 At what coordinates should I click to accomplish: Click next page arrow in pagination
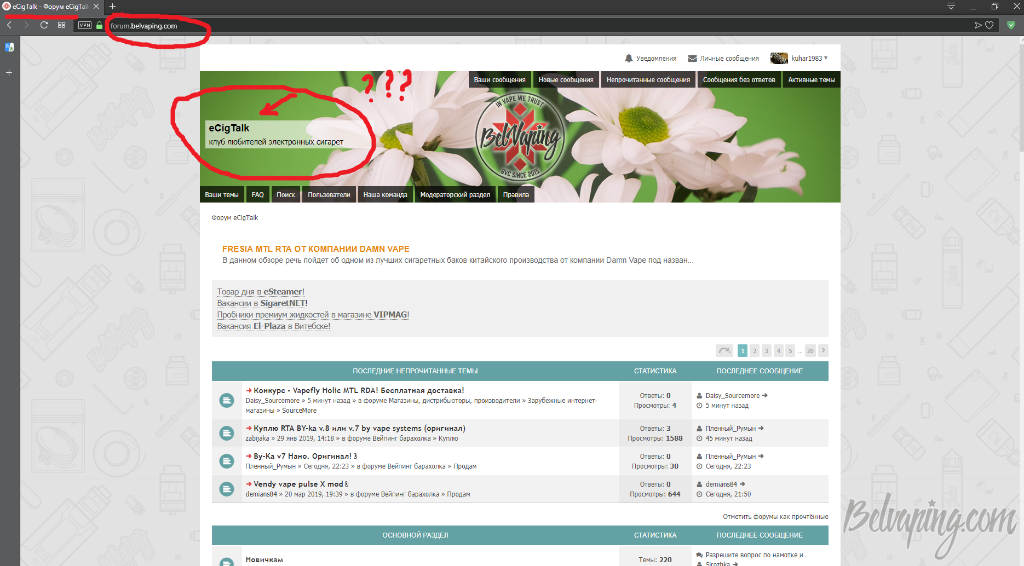coord(824,351)
